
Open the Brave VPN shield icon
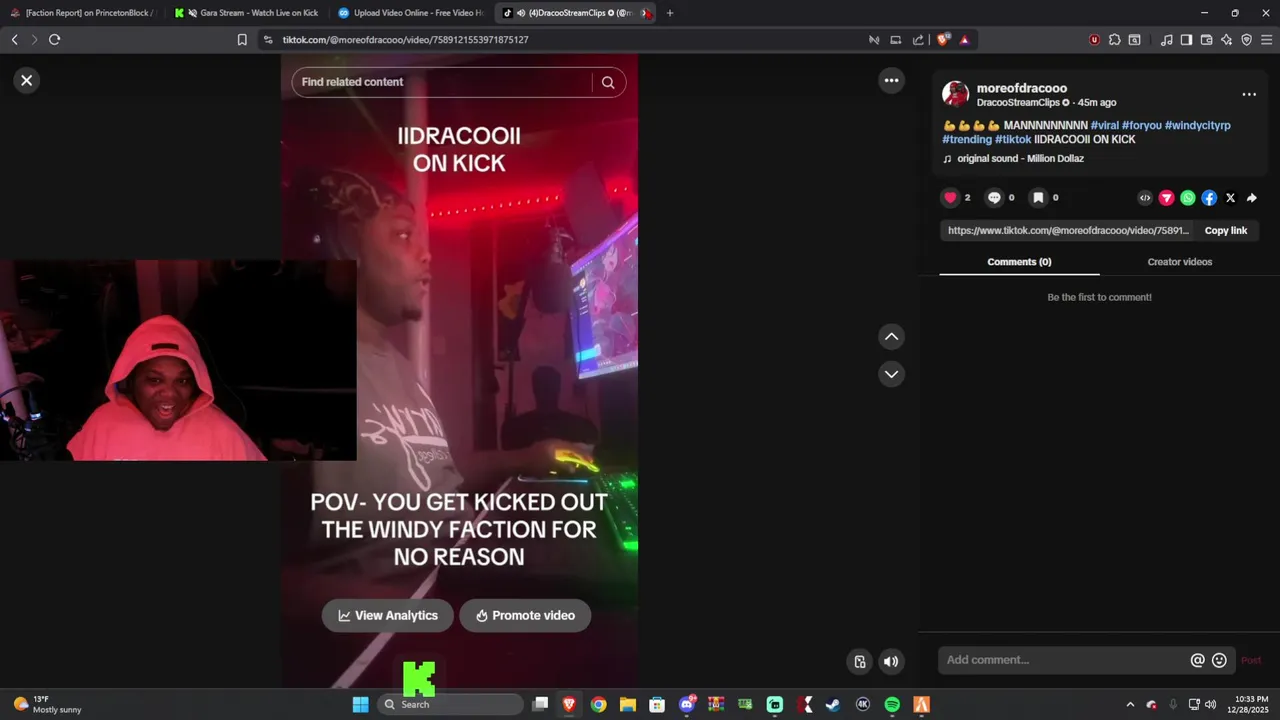click(1246, 40)
